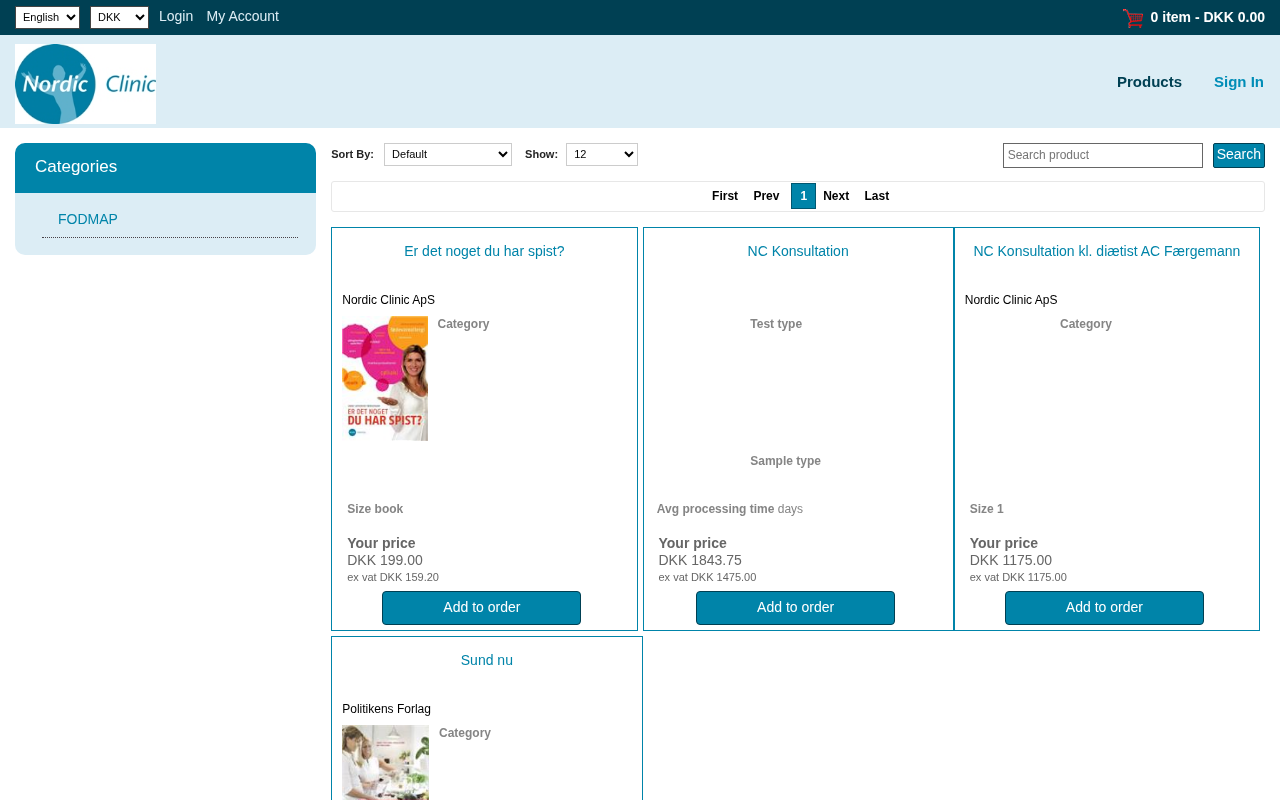
Task: Select Sign In in the header
Action: tap(1239, 82)
